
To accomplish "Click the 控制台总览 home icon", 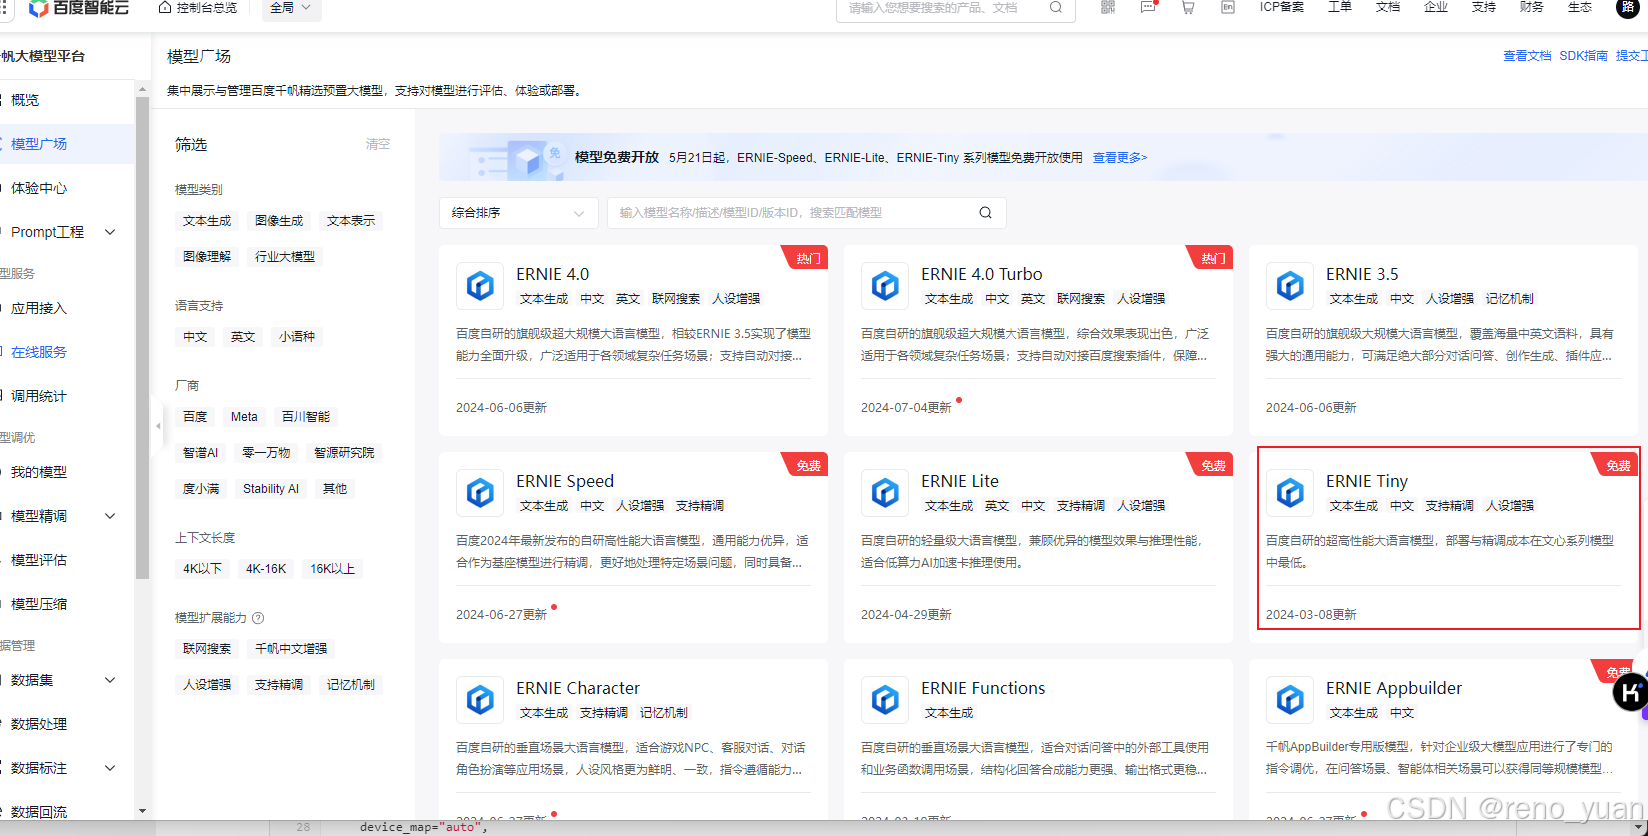I will tap(165, 7).
